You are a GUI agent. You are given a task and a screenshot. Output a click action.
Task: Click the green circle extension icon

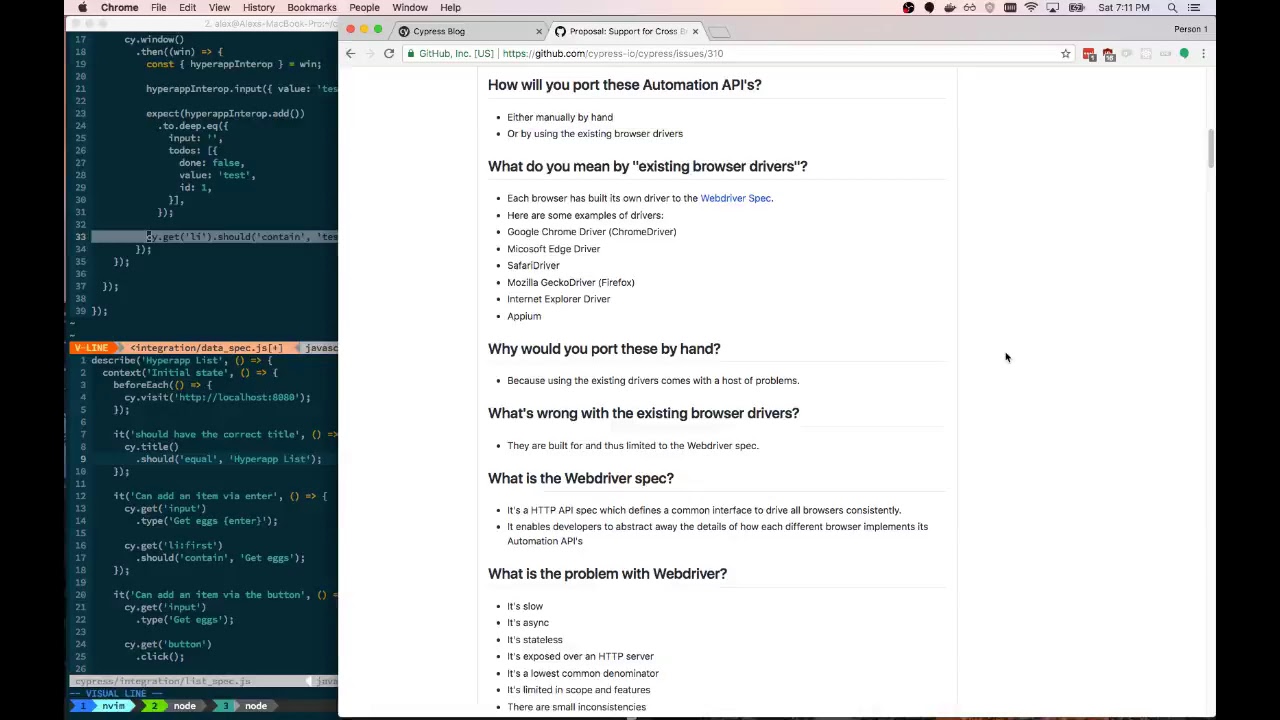click(1184, 53)
